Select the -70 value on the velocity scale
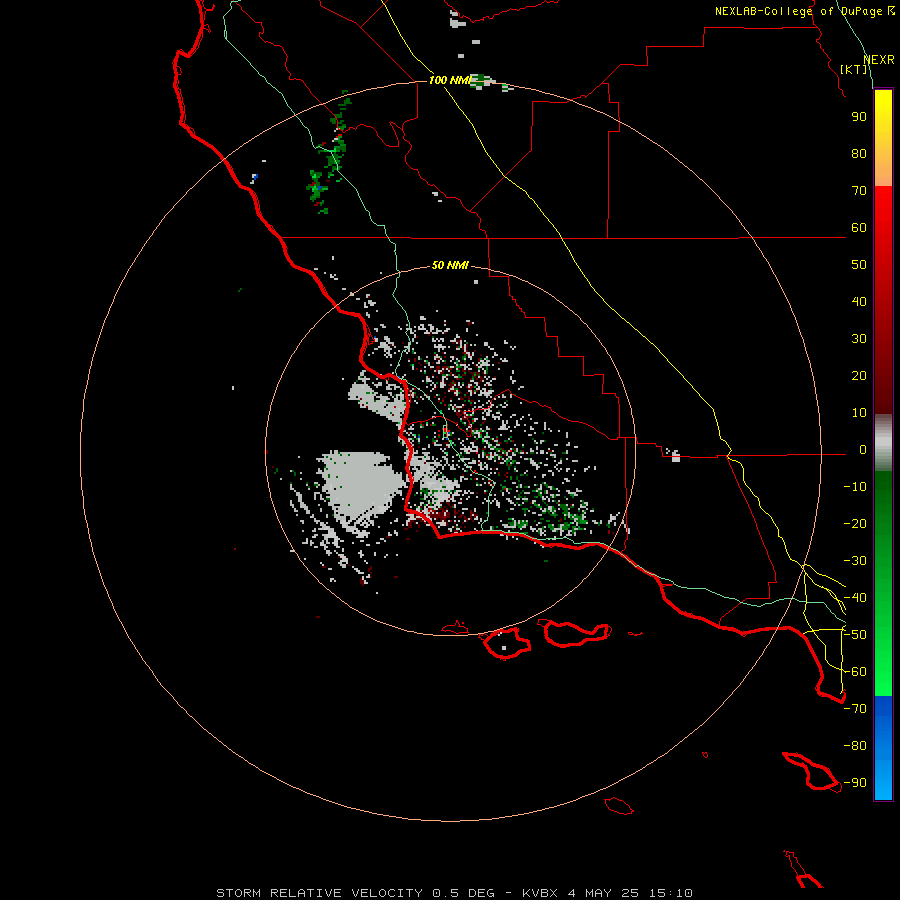Screen dimensions: 900x900 point(855,709)
